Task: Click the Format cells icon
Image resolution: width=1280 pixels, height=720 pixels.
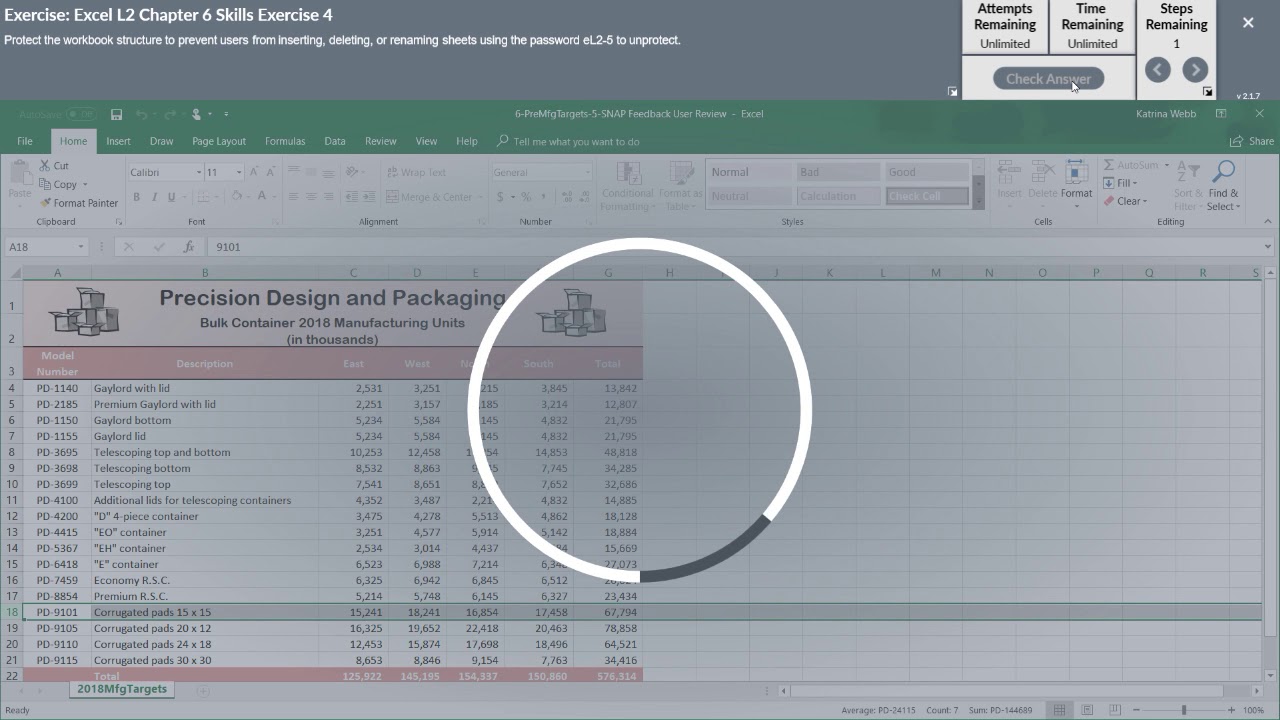Action: pyautogui.click(x=1076, y=172)
